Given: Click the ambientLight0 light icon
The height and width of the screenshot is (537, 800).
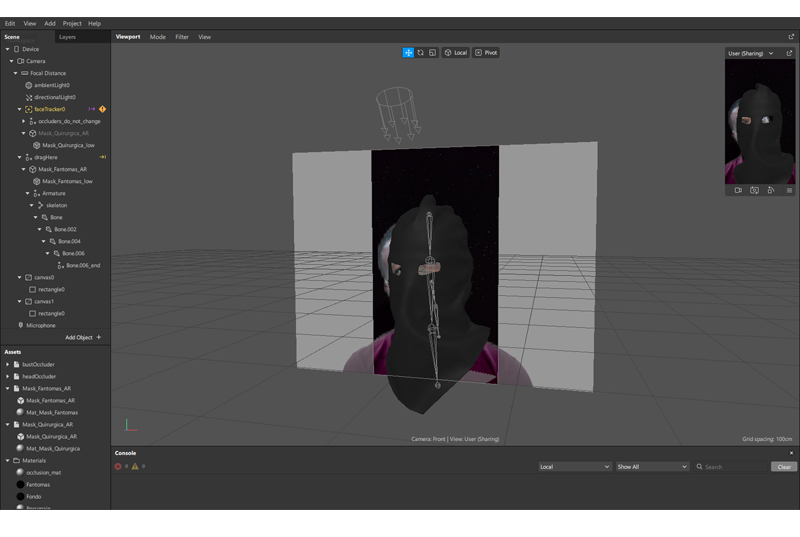Looking at the screenshot, I should coord(29,85).
